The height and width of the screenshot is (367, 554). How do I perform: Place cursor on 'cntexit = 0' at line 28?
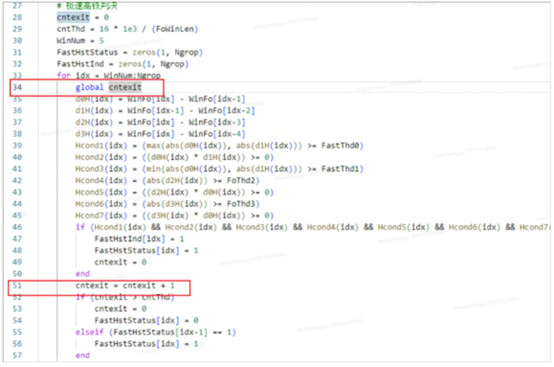coord(82,17)
